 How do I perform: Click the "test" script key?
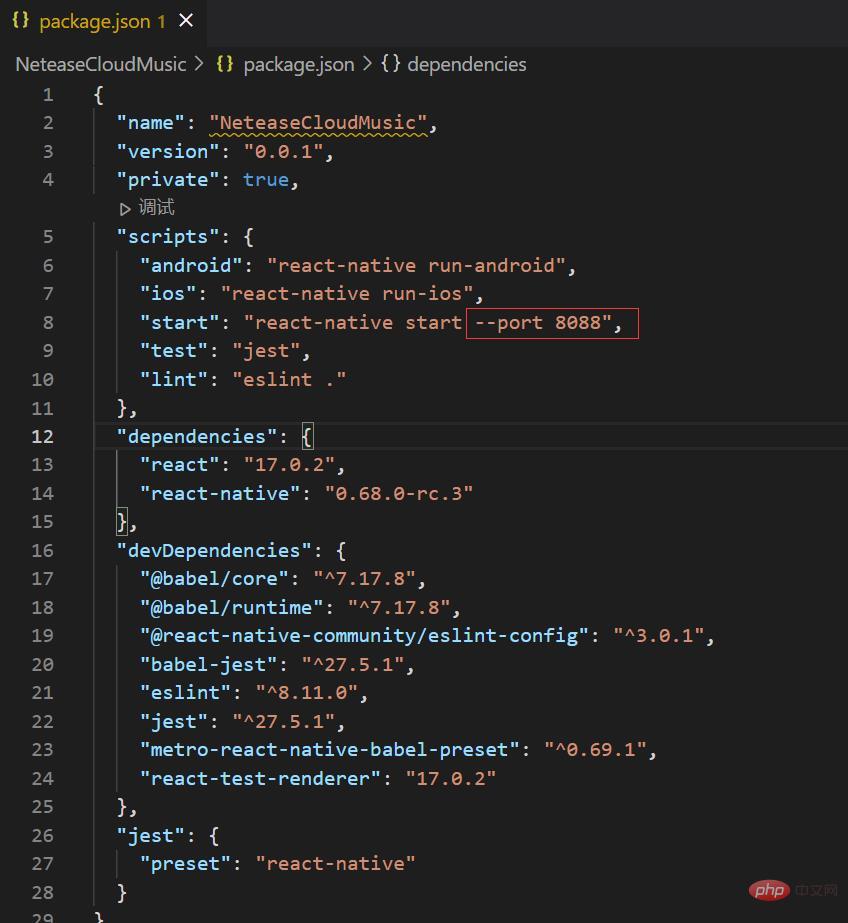[174, 351]
